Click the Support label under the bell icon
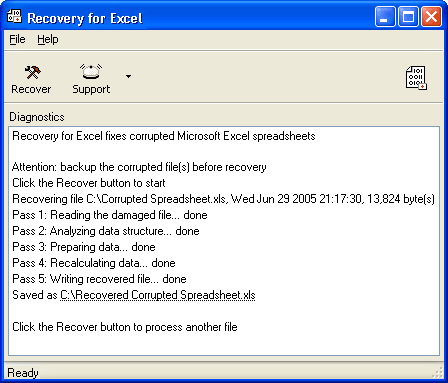The width and height of the screenshot is (448, 383). click(91, 89)
